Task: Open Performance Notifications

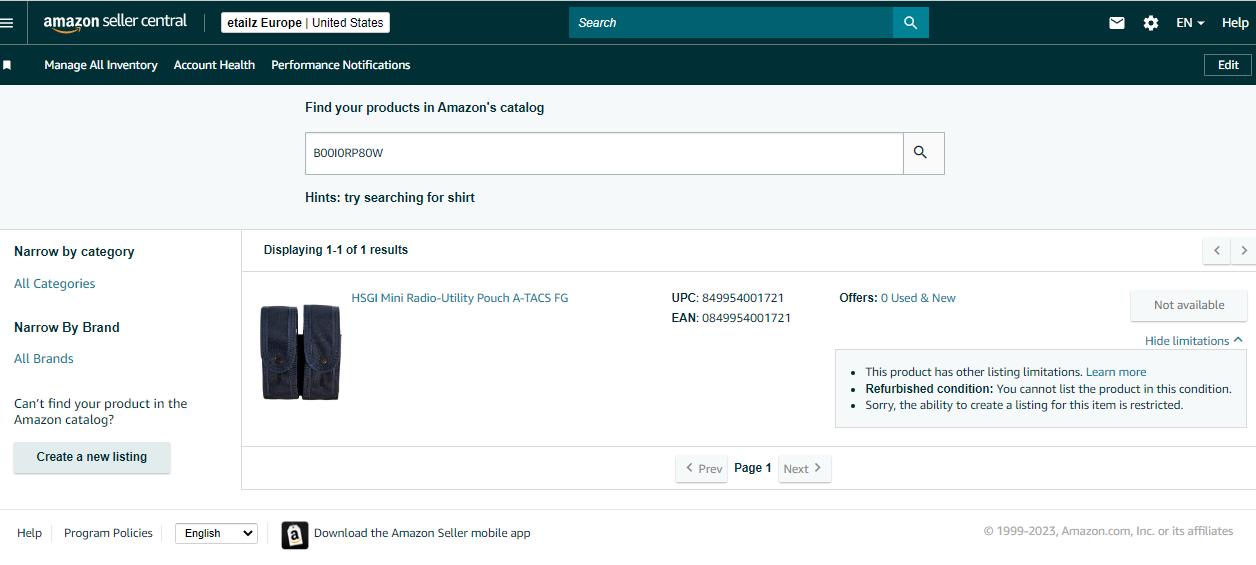Action: coord(341,65)
